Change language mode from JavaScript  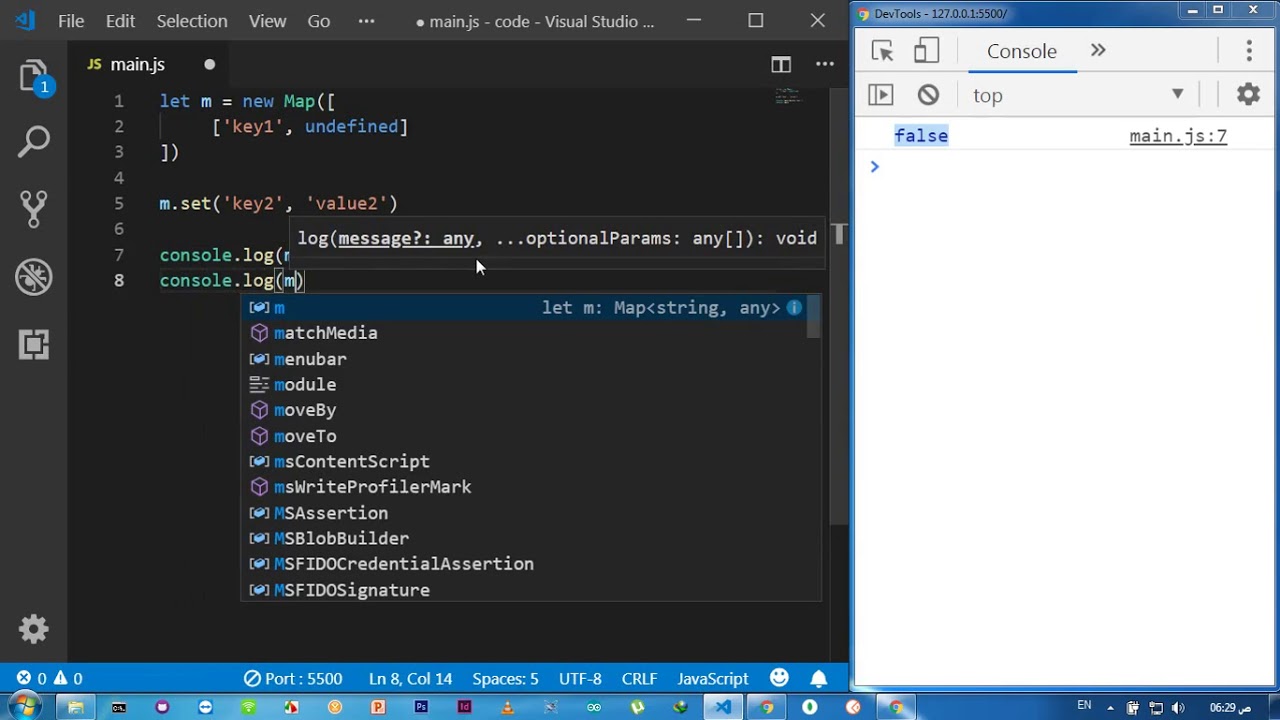pyautogui.click(x=713, y=679)
